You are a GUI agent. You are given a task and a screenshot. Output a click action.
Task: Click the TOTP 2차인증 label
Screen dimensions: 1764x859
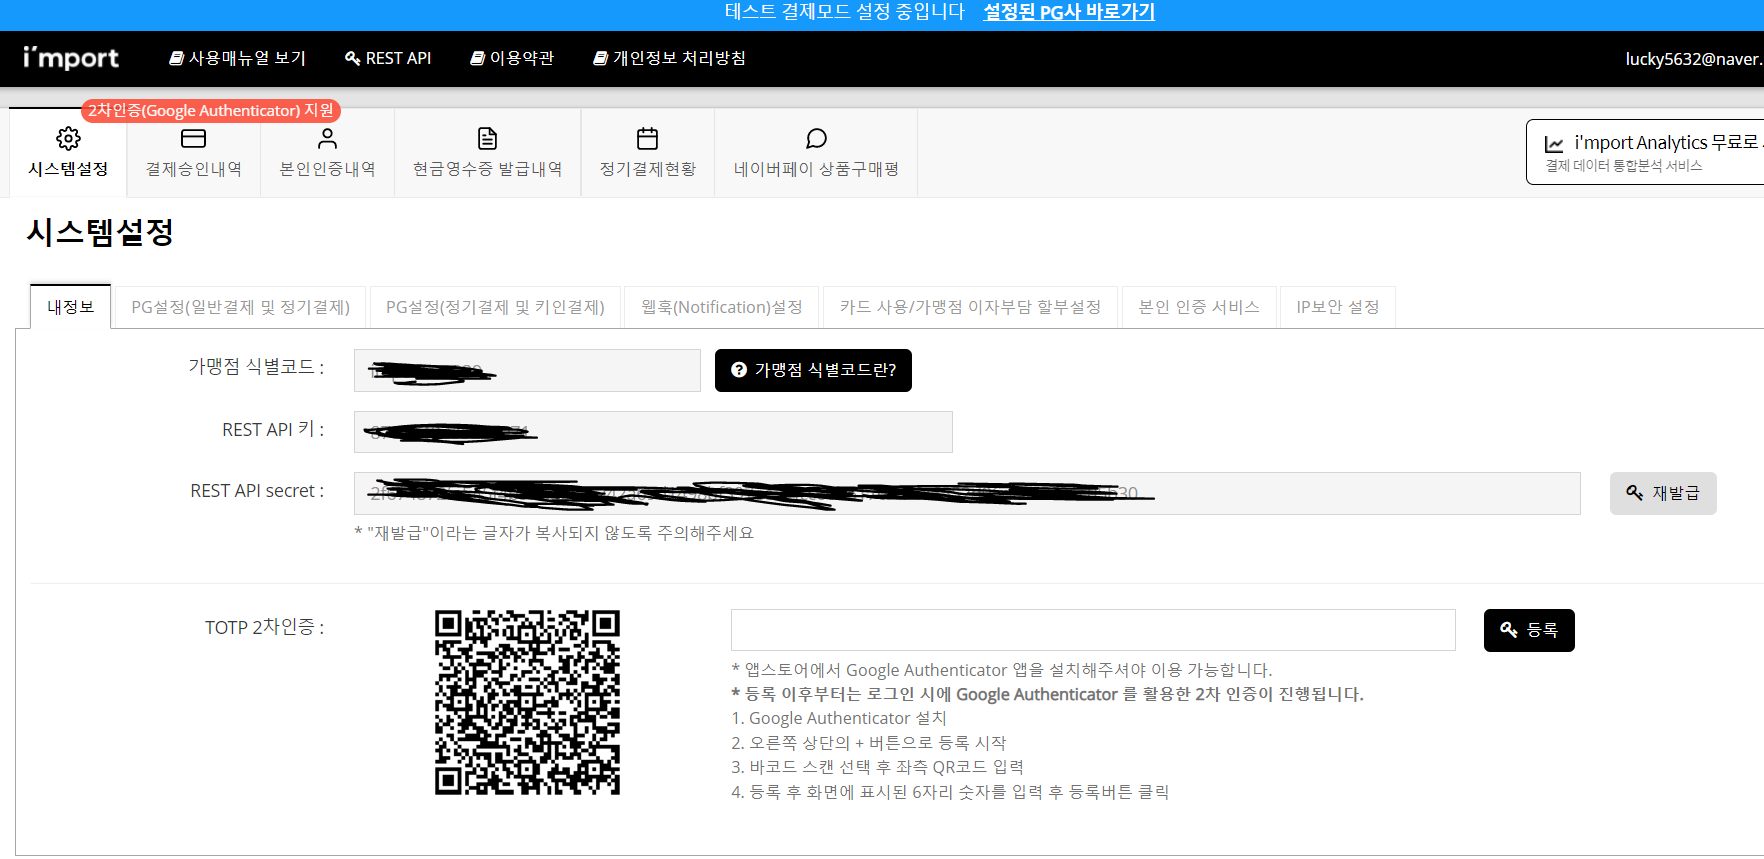coord(265,627)
